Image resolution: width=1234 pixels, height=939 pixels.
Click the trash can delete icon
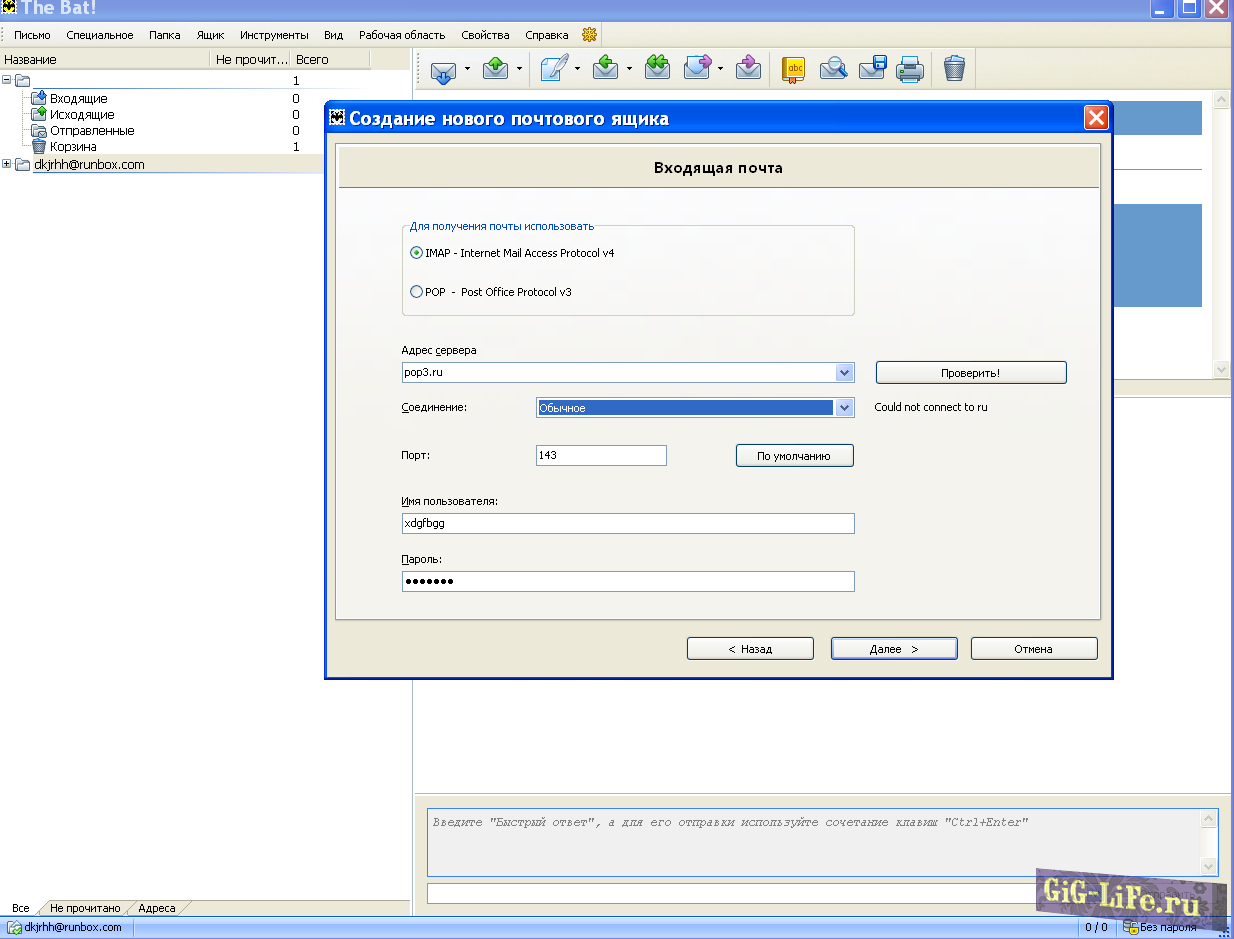click(x=954, y=69)
